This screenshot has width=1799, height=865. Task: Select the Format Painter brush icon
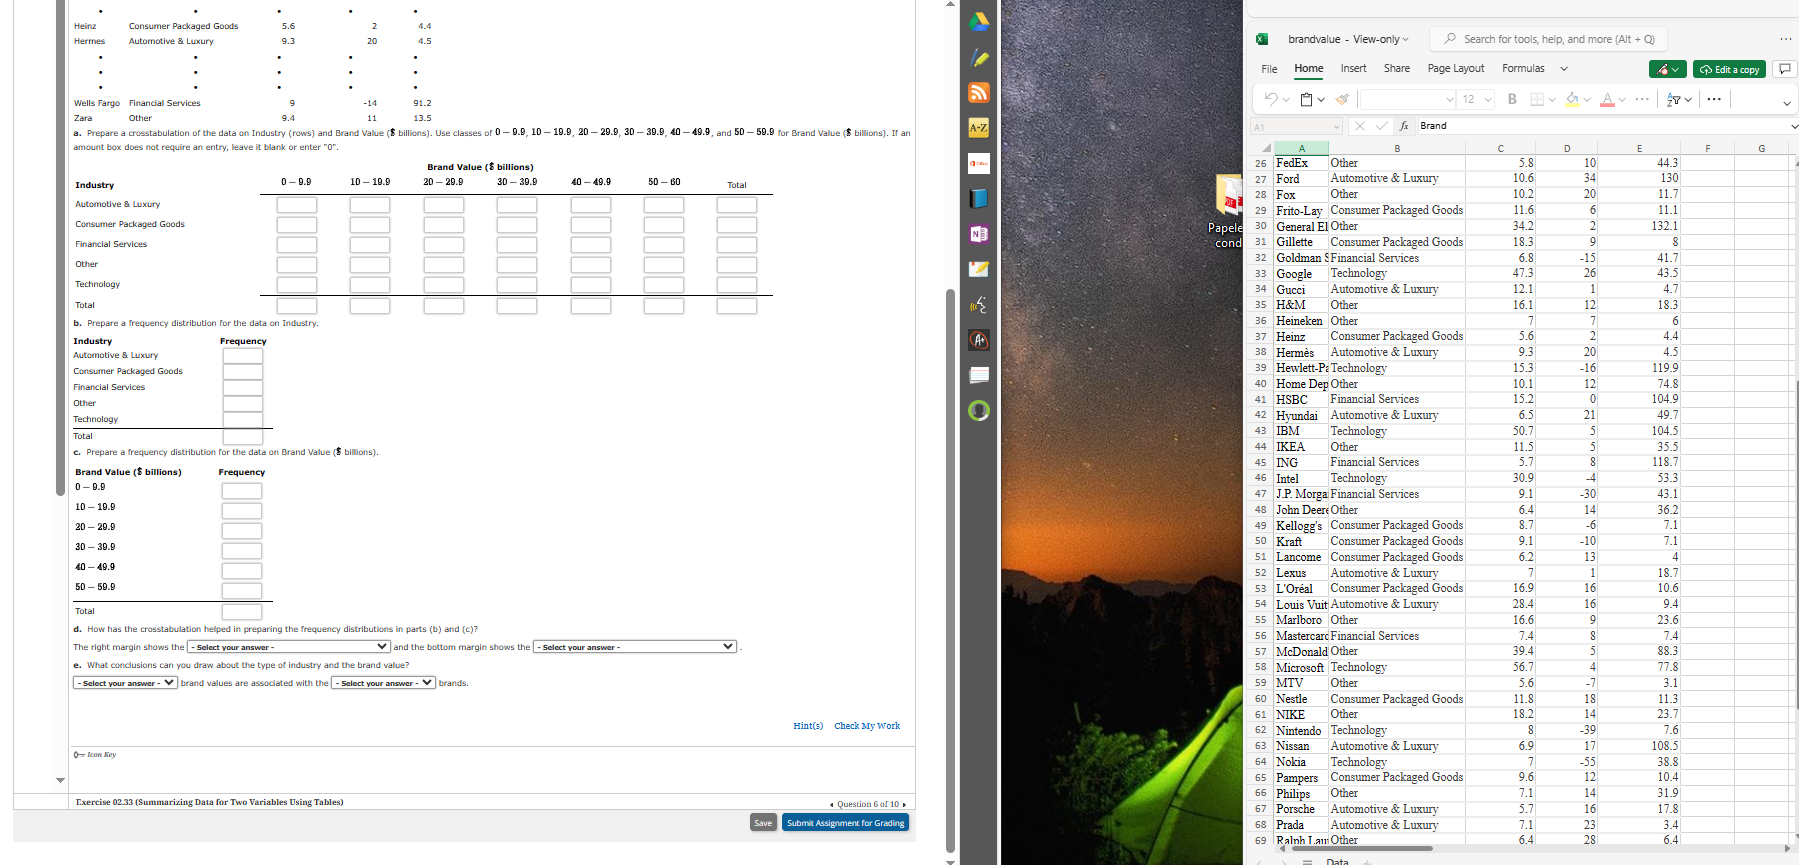1342,99
